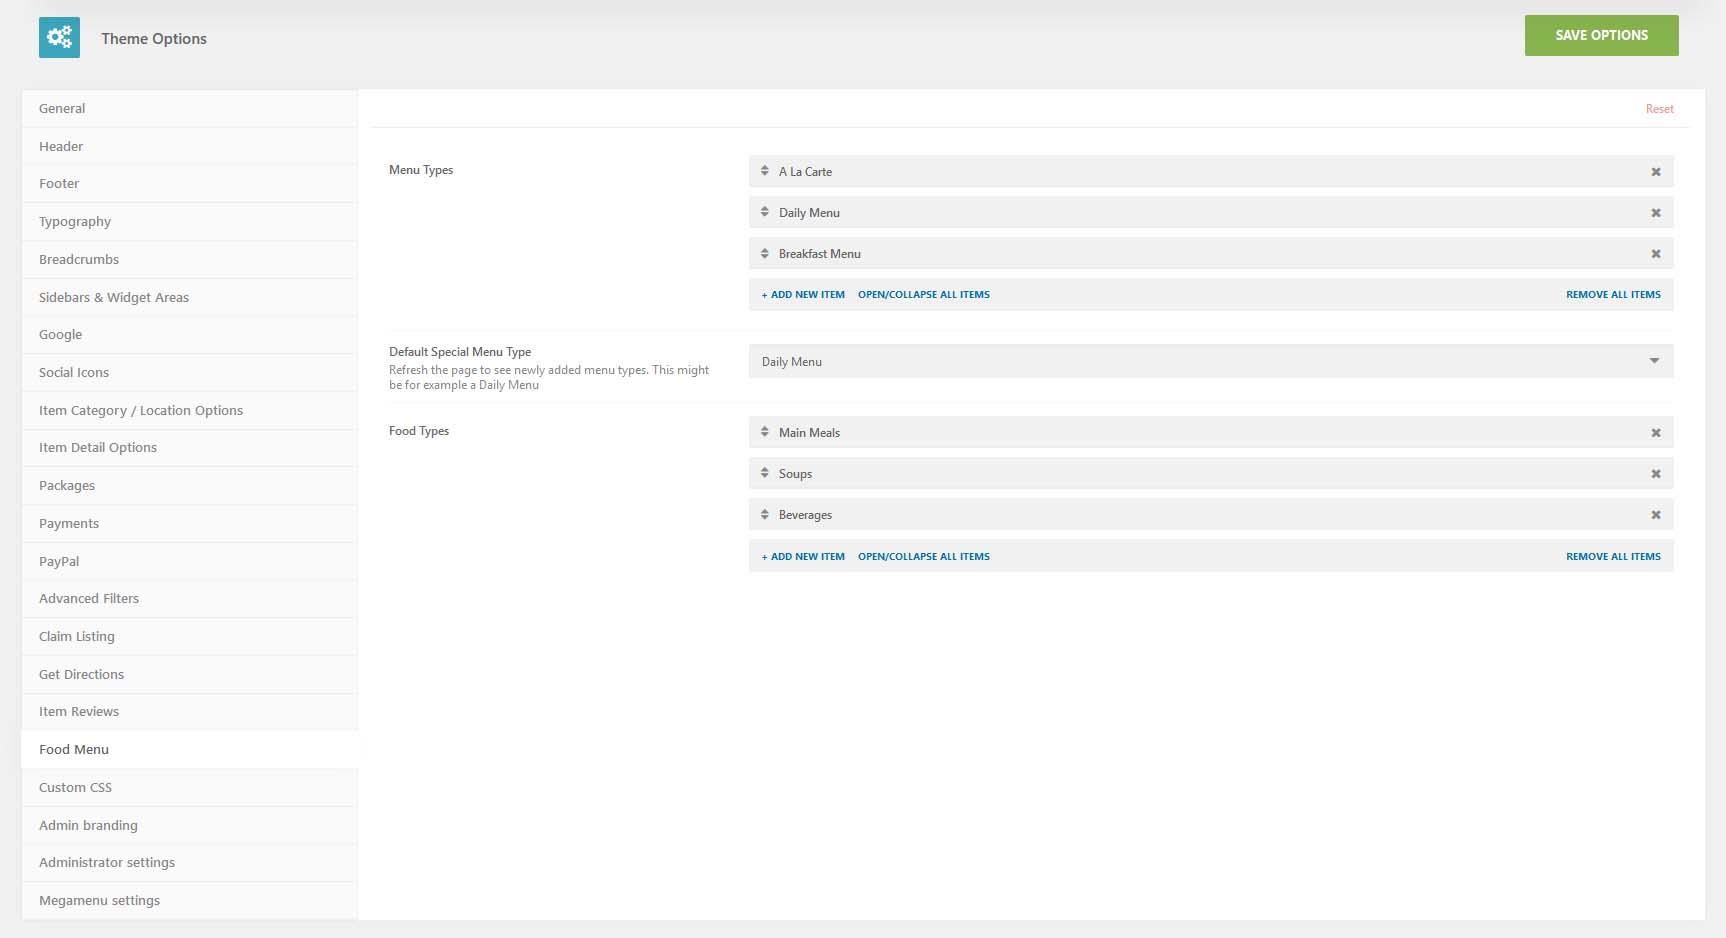Screen dimensions: 1726x938
Task: Remove the Daily Menu type item
Action: pos(1656,213)
